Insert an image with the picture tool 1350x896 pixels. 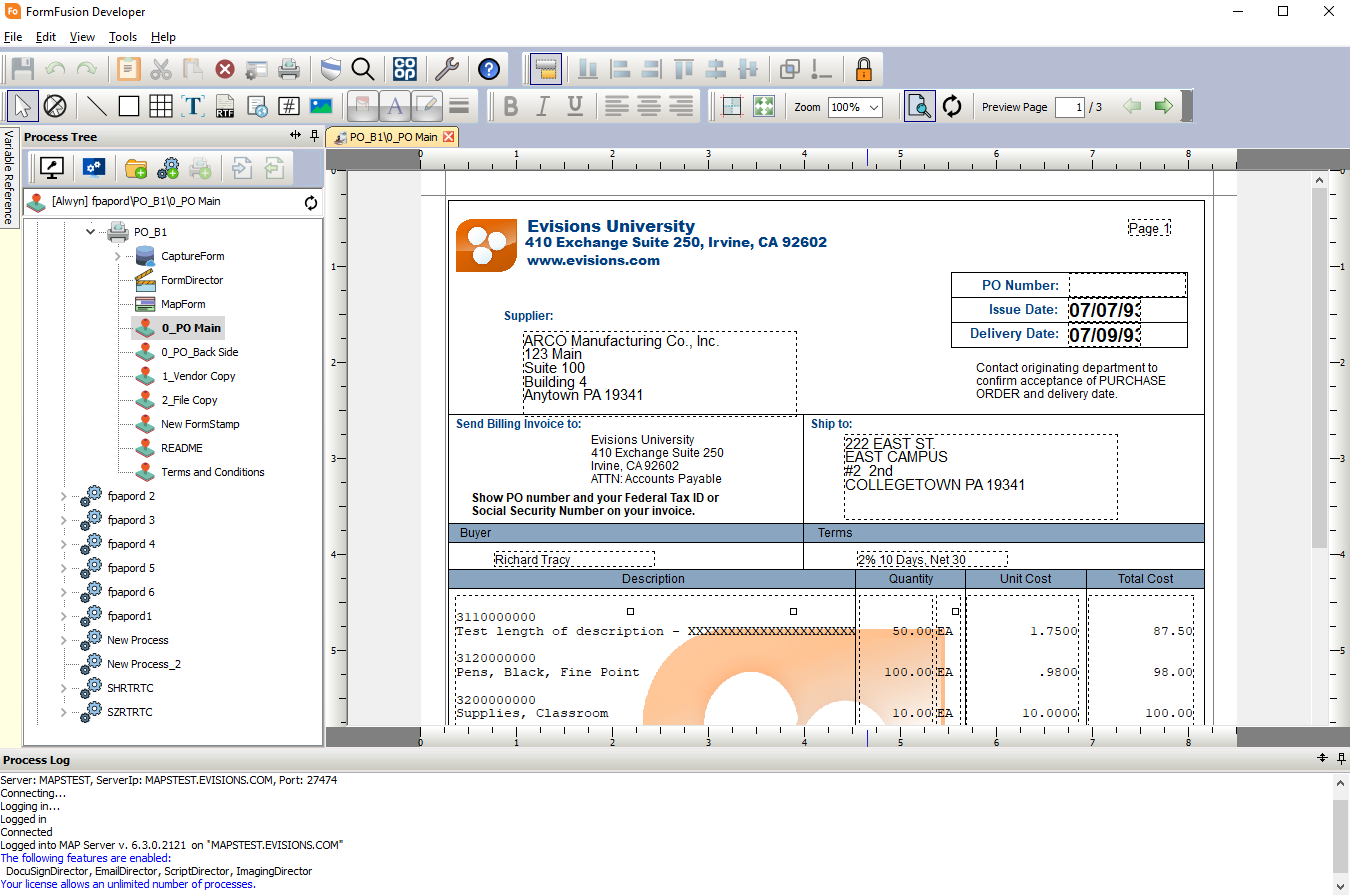pyautogui.click(x=320, y=106)
